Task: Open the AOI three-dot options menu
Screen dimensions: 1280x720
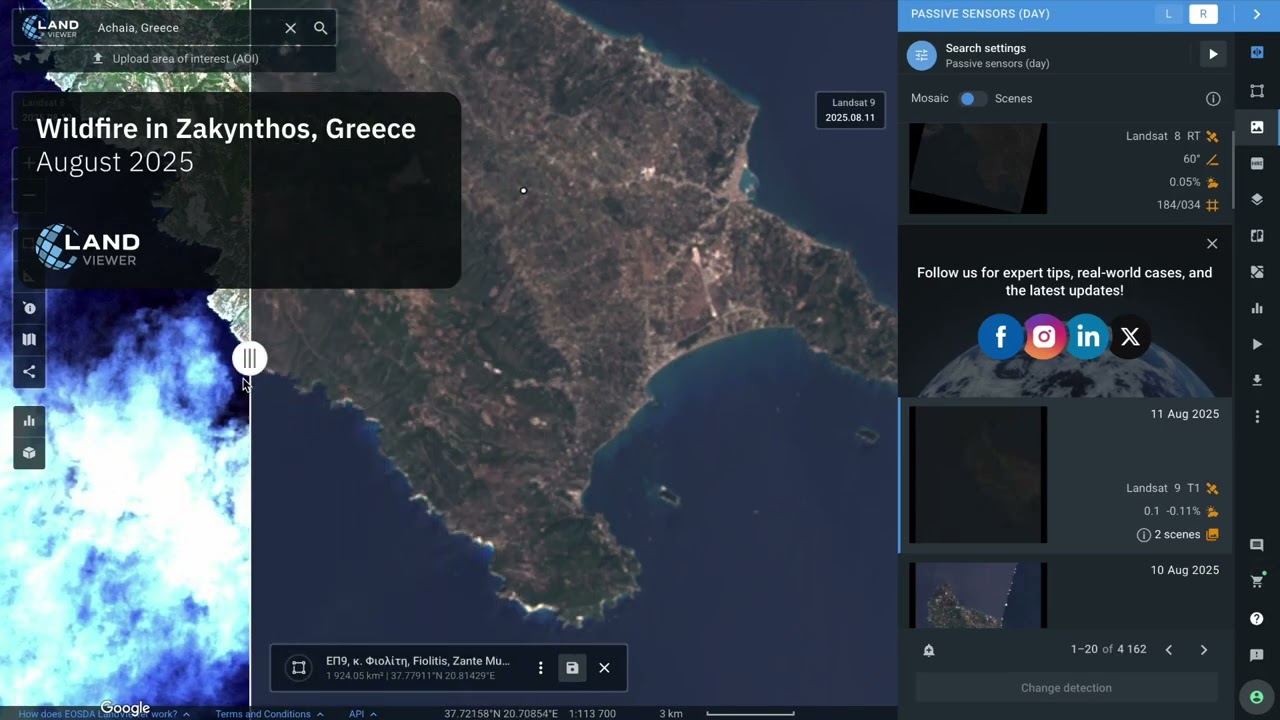Action: pyautogui.click(x=540, y=668)
